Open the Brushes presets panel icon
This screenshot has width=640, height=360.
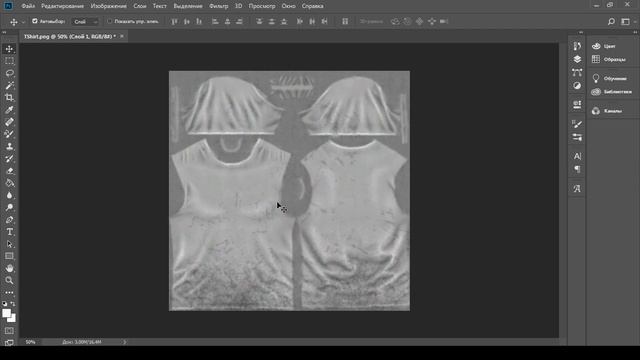pyautogui.click(x=577, y=137)
